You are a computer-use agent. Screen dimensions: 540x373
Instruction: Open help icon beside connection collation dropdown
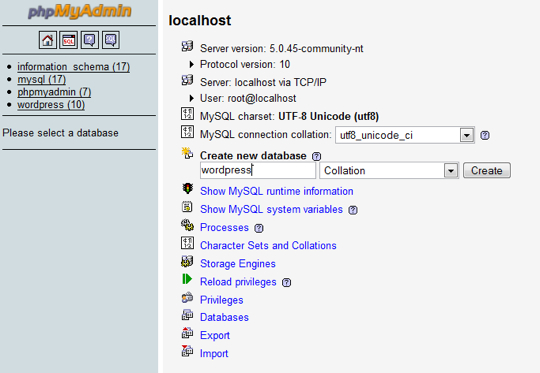tap(485, 135)
